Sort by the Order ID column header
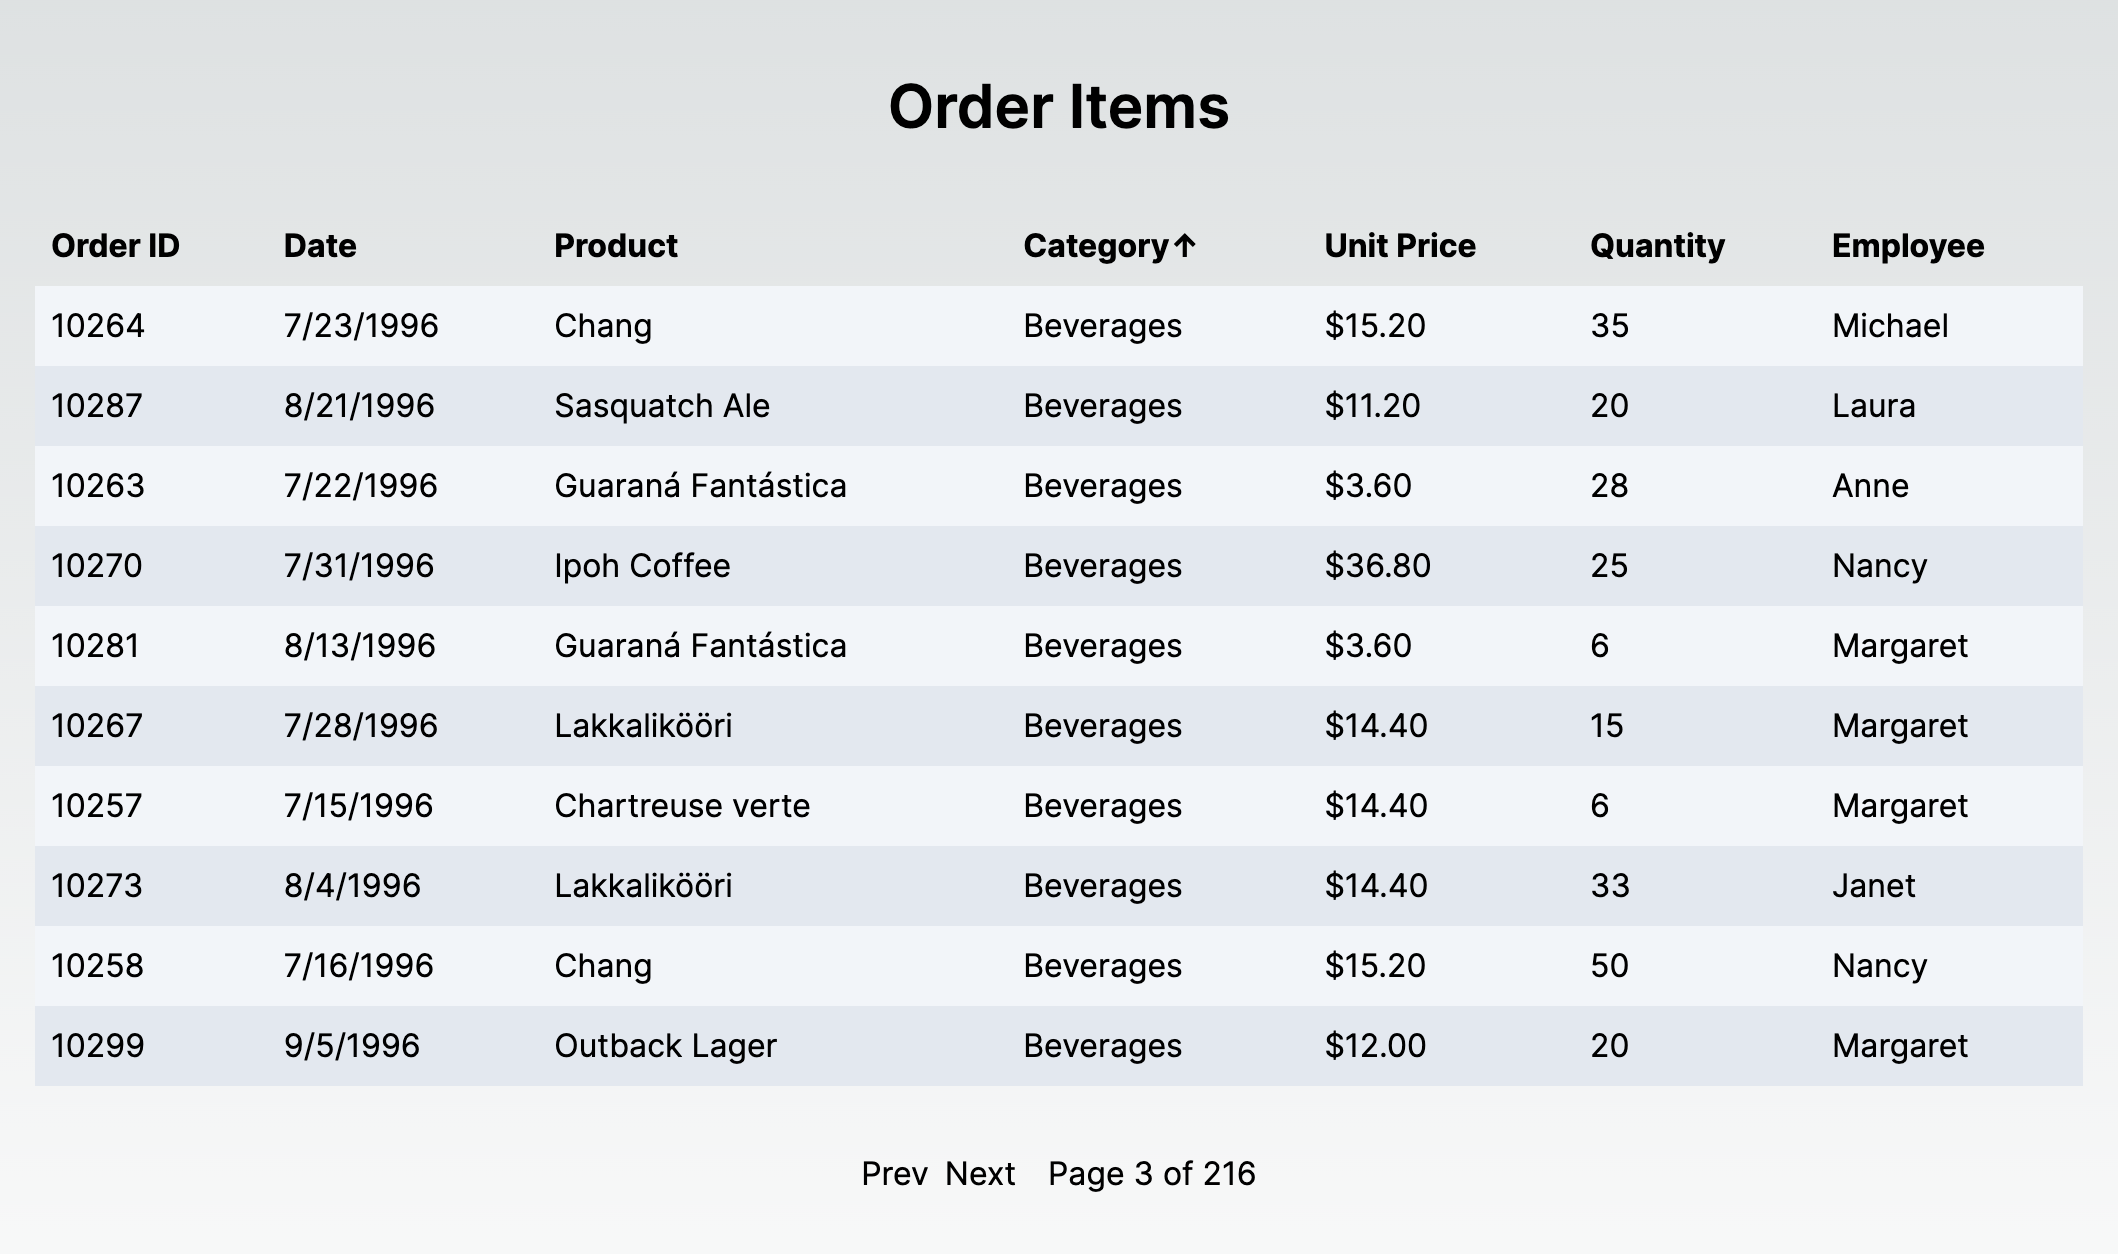 pos(115,246)
